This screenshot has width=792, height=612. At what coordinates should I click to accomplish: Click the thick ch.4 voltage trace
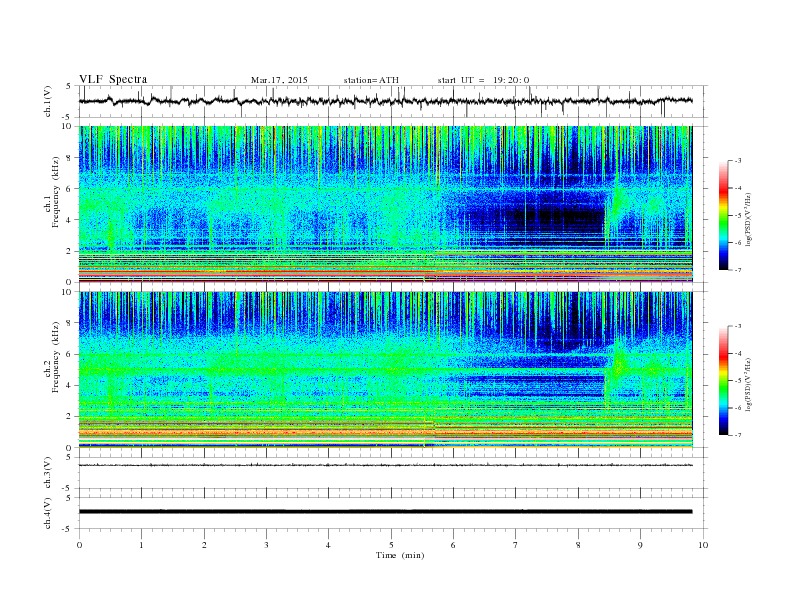coord(385,512)
